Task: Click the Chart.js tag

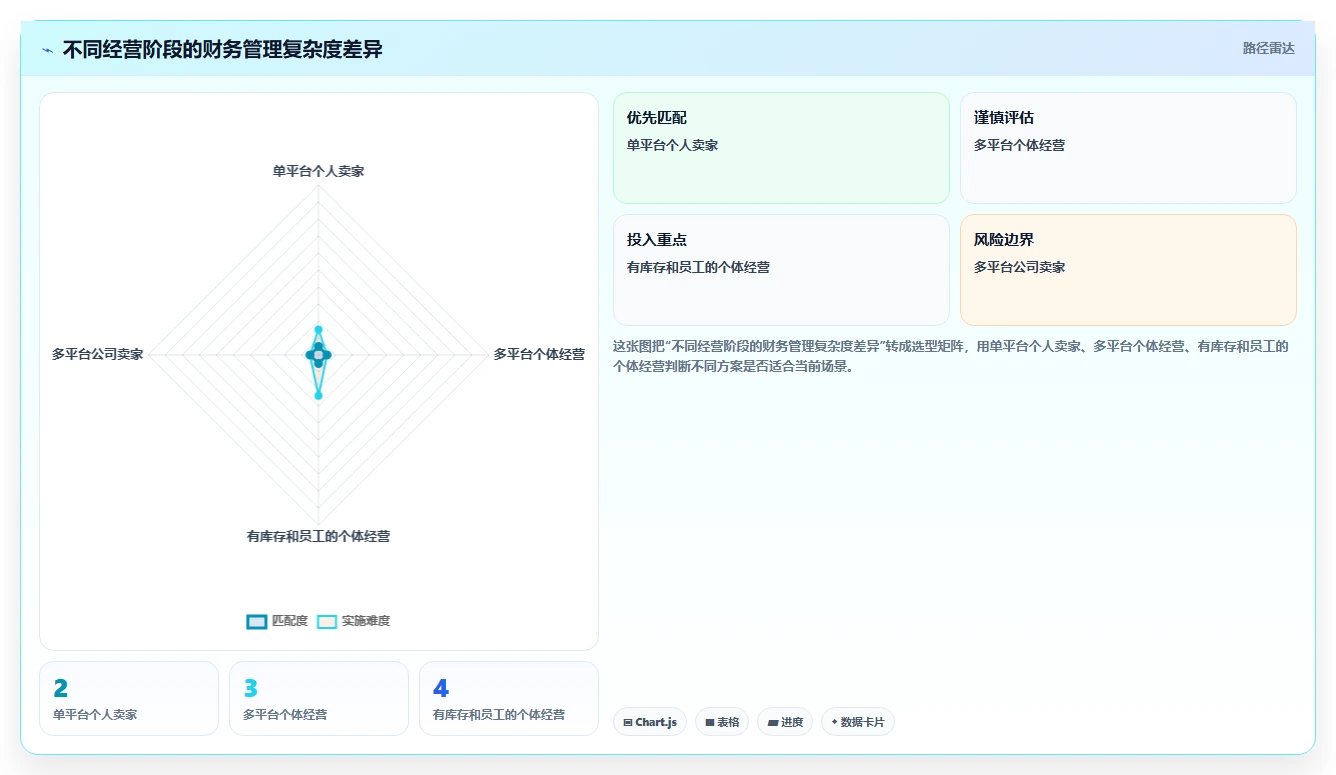Action: 650,722
